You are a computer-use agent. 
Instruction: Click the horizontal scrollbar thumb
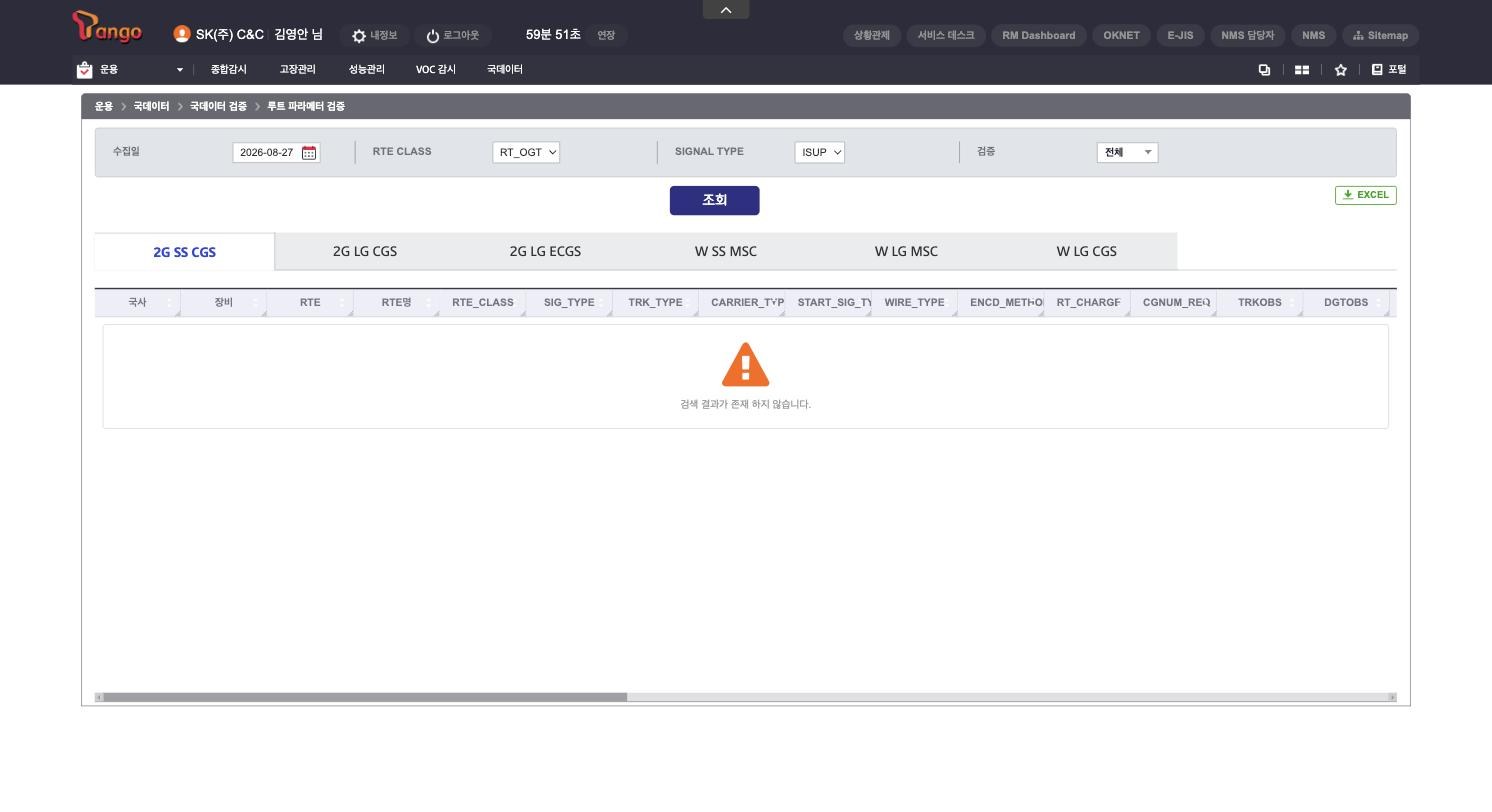tap(365, 697)
